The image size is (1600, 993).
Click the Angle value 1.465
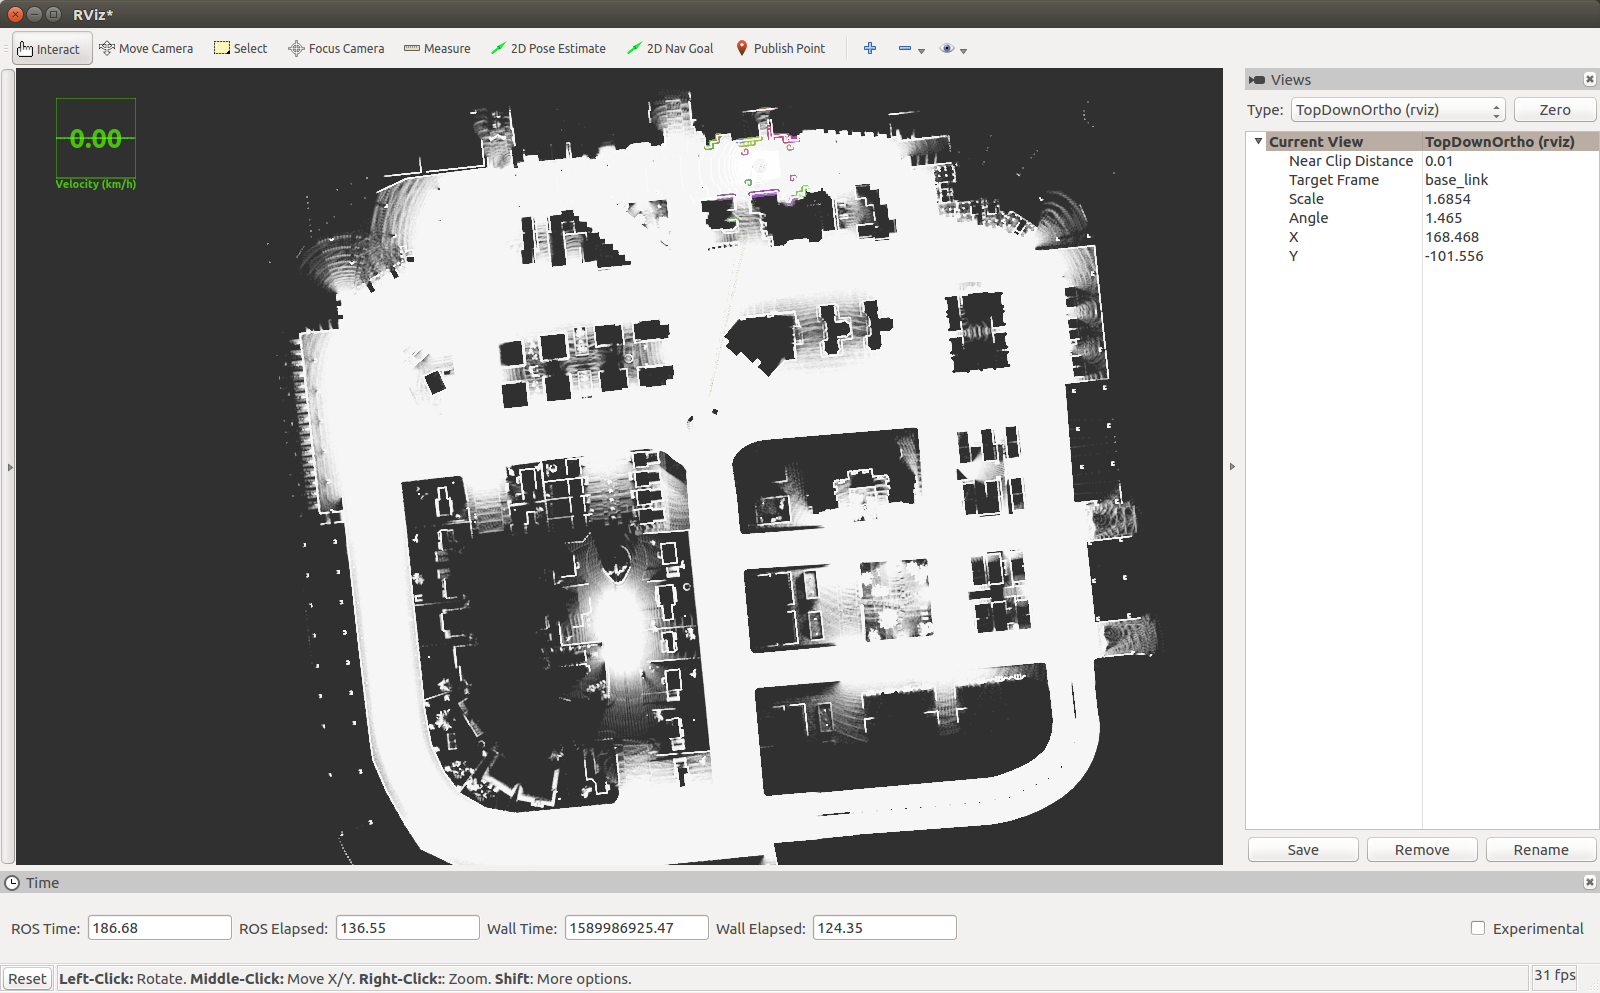(1443, 218)
